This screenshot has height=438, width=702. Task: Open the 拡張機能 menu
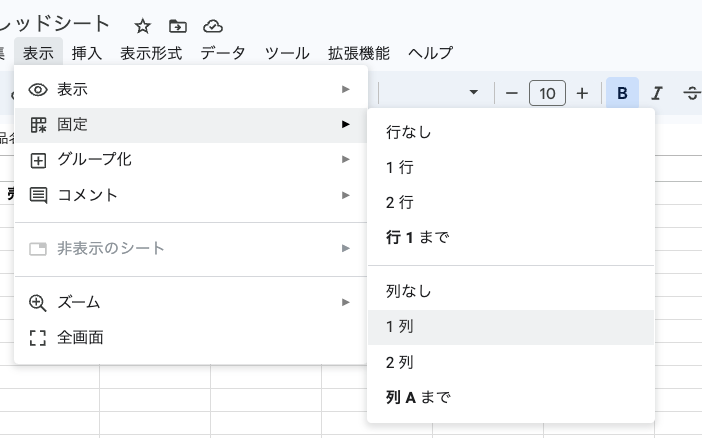pyautogui.click(x=358, y=53)
